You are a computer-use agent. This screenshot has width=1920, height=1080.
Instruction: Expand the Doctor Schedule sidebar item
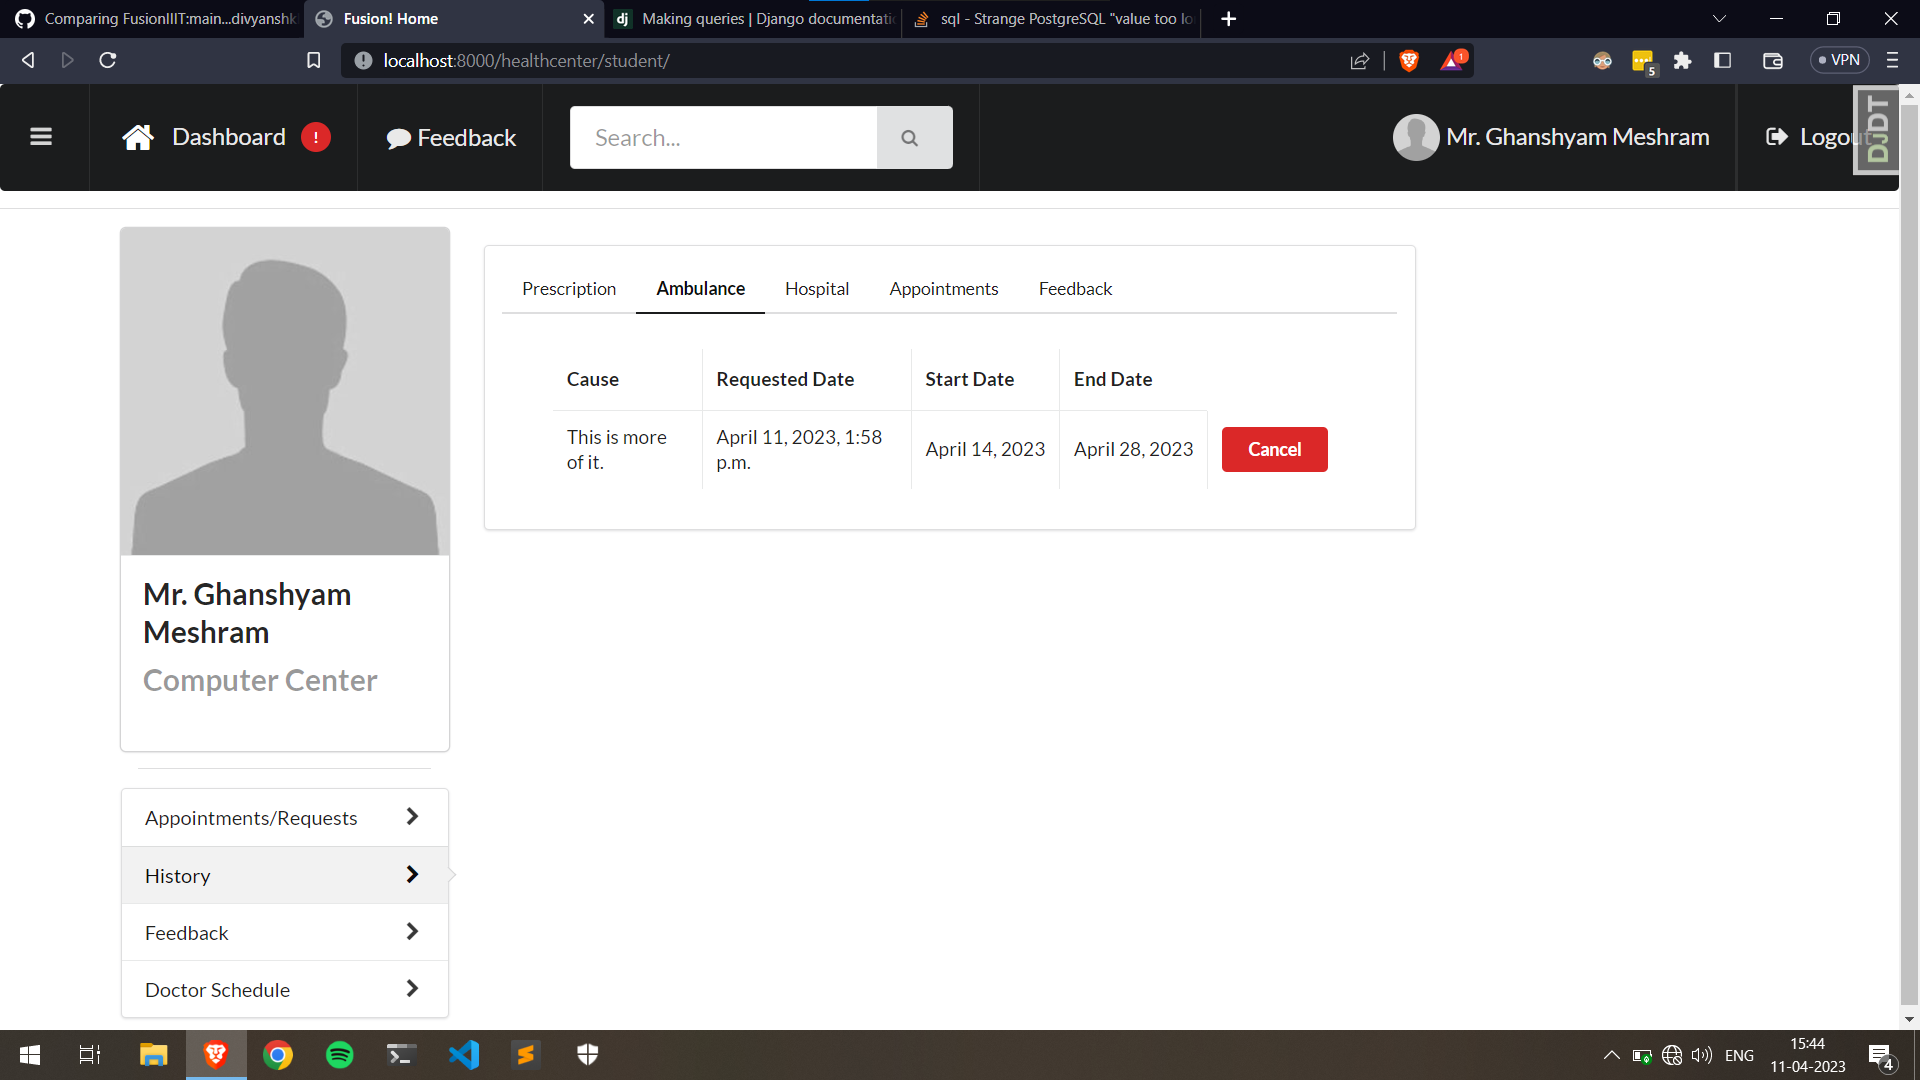coord(284,990)
